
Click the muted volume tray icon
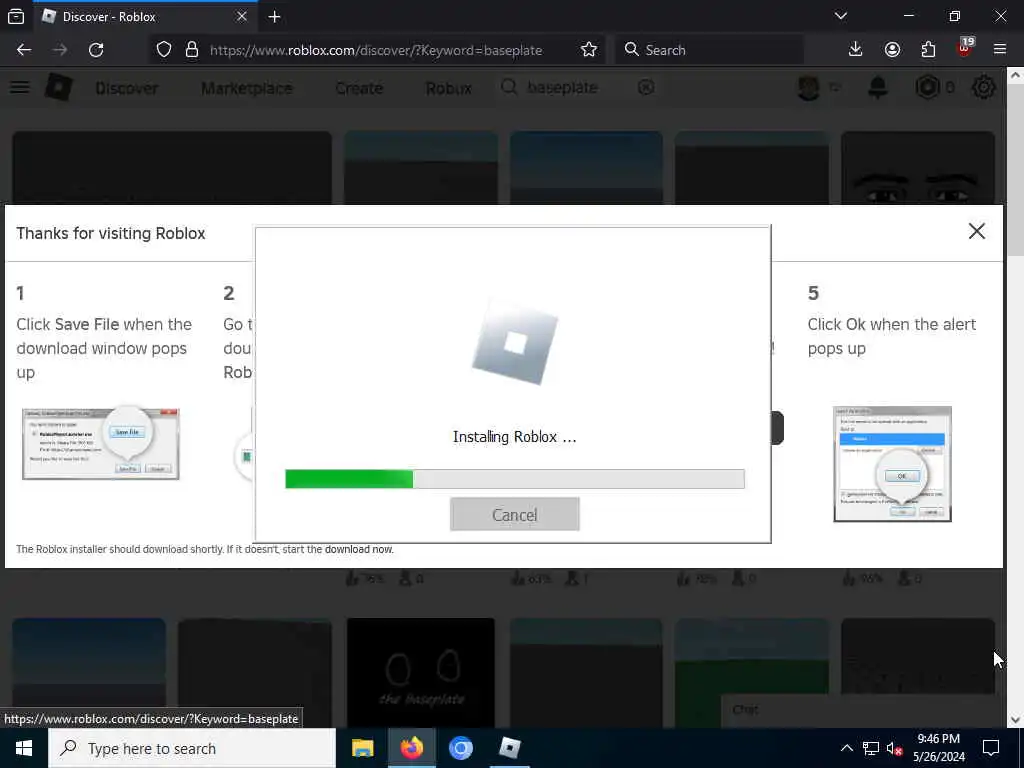coord(895,748)
